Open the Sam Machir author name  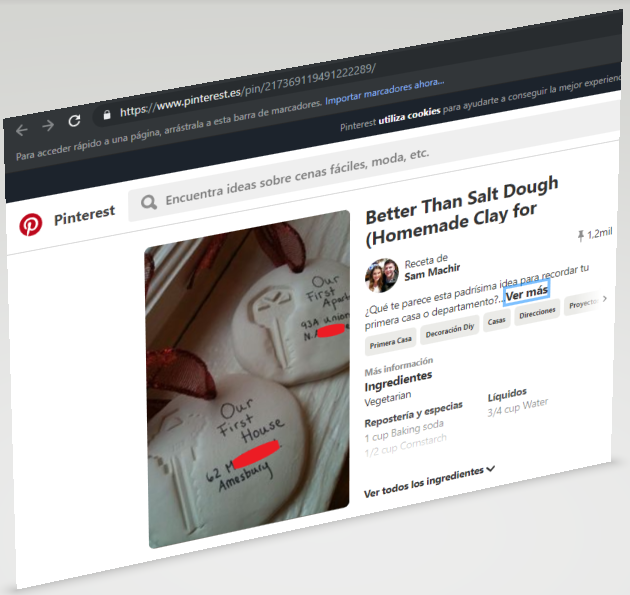click(x=432, y=272)
